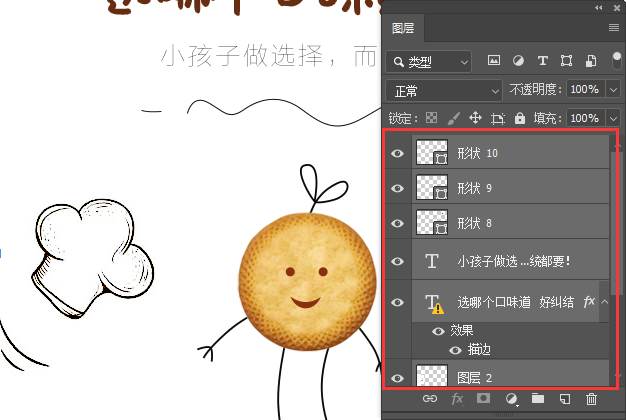Viewport: 626px width, 420px height.
Task: Hide the 选哪个口味道 text layer
Action: pos(397,302)
